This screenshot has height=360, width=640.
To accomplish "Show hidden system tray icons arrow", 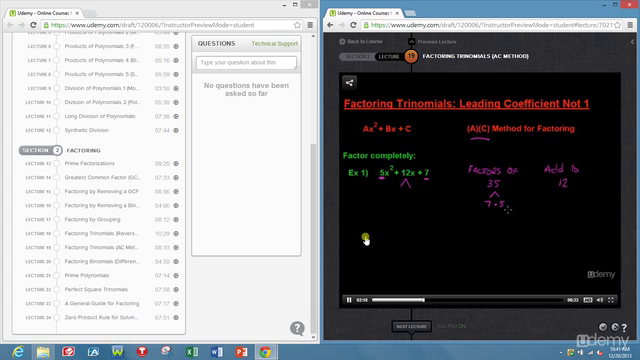I will 561,353.
